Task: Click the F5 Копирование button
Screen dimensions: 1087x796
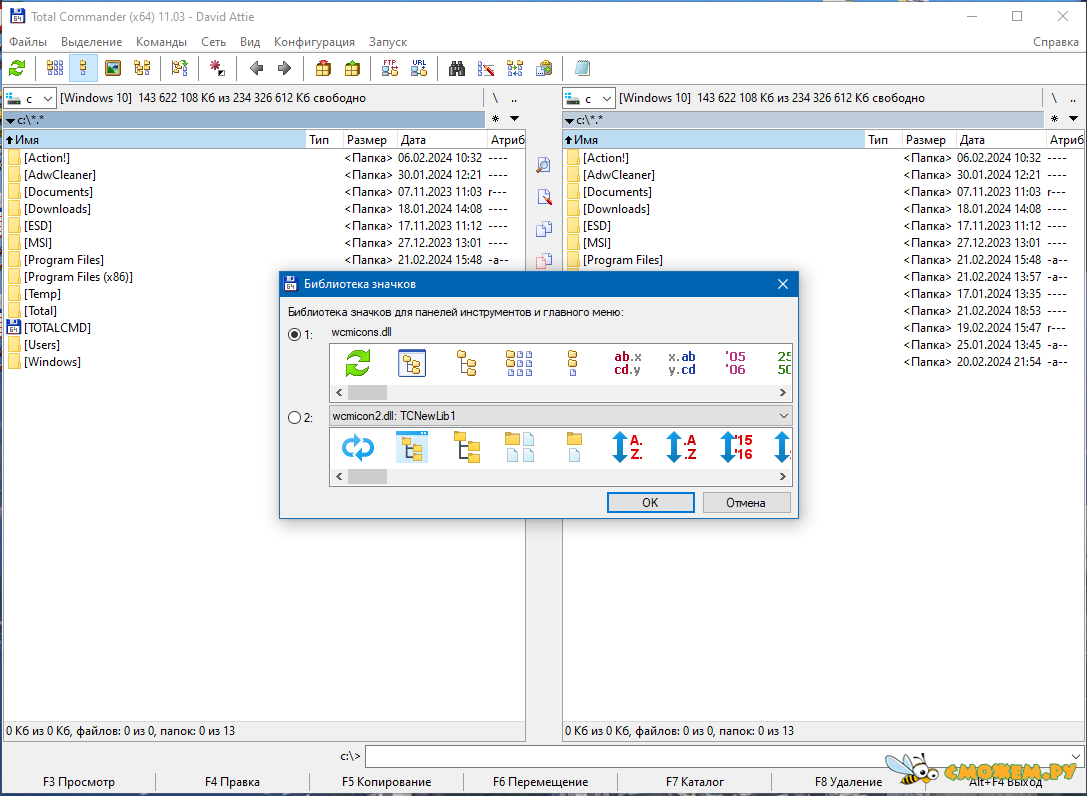Action: pyautogui.click(x=386, y=782)
